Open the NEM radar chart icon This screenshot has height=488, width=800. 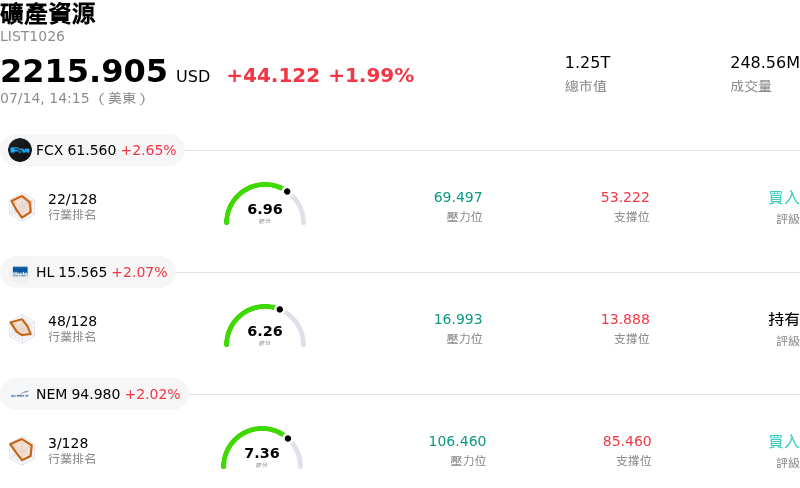22,451
